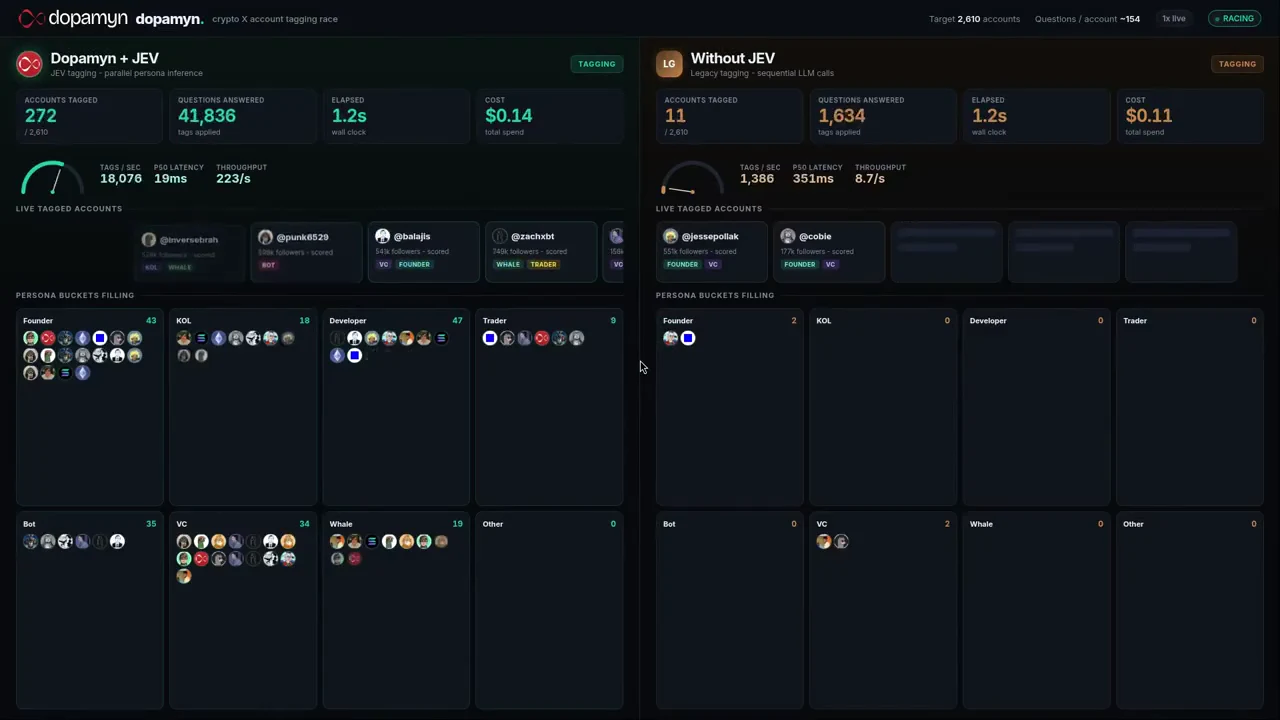Screen dimensions: 1280x720
Task: Select bright red infinity avatar in Dopamyn VC bucket
Action: 201,559
